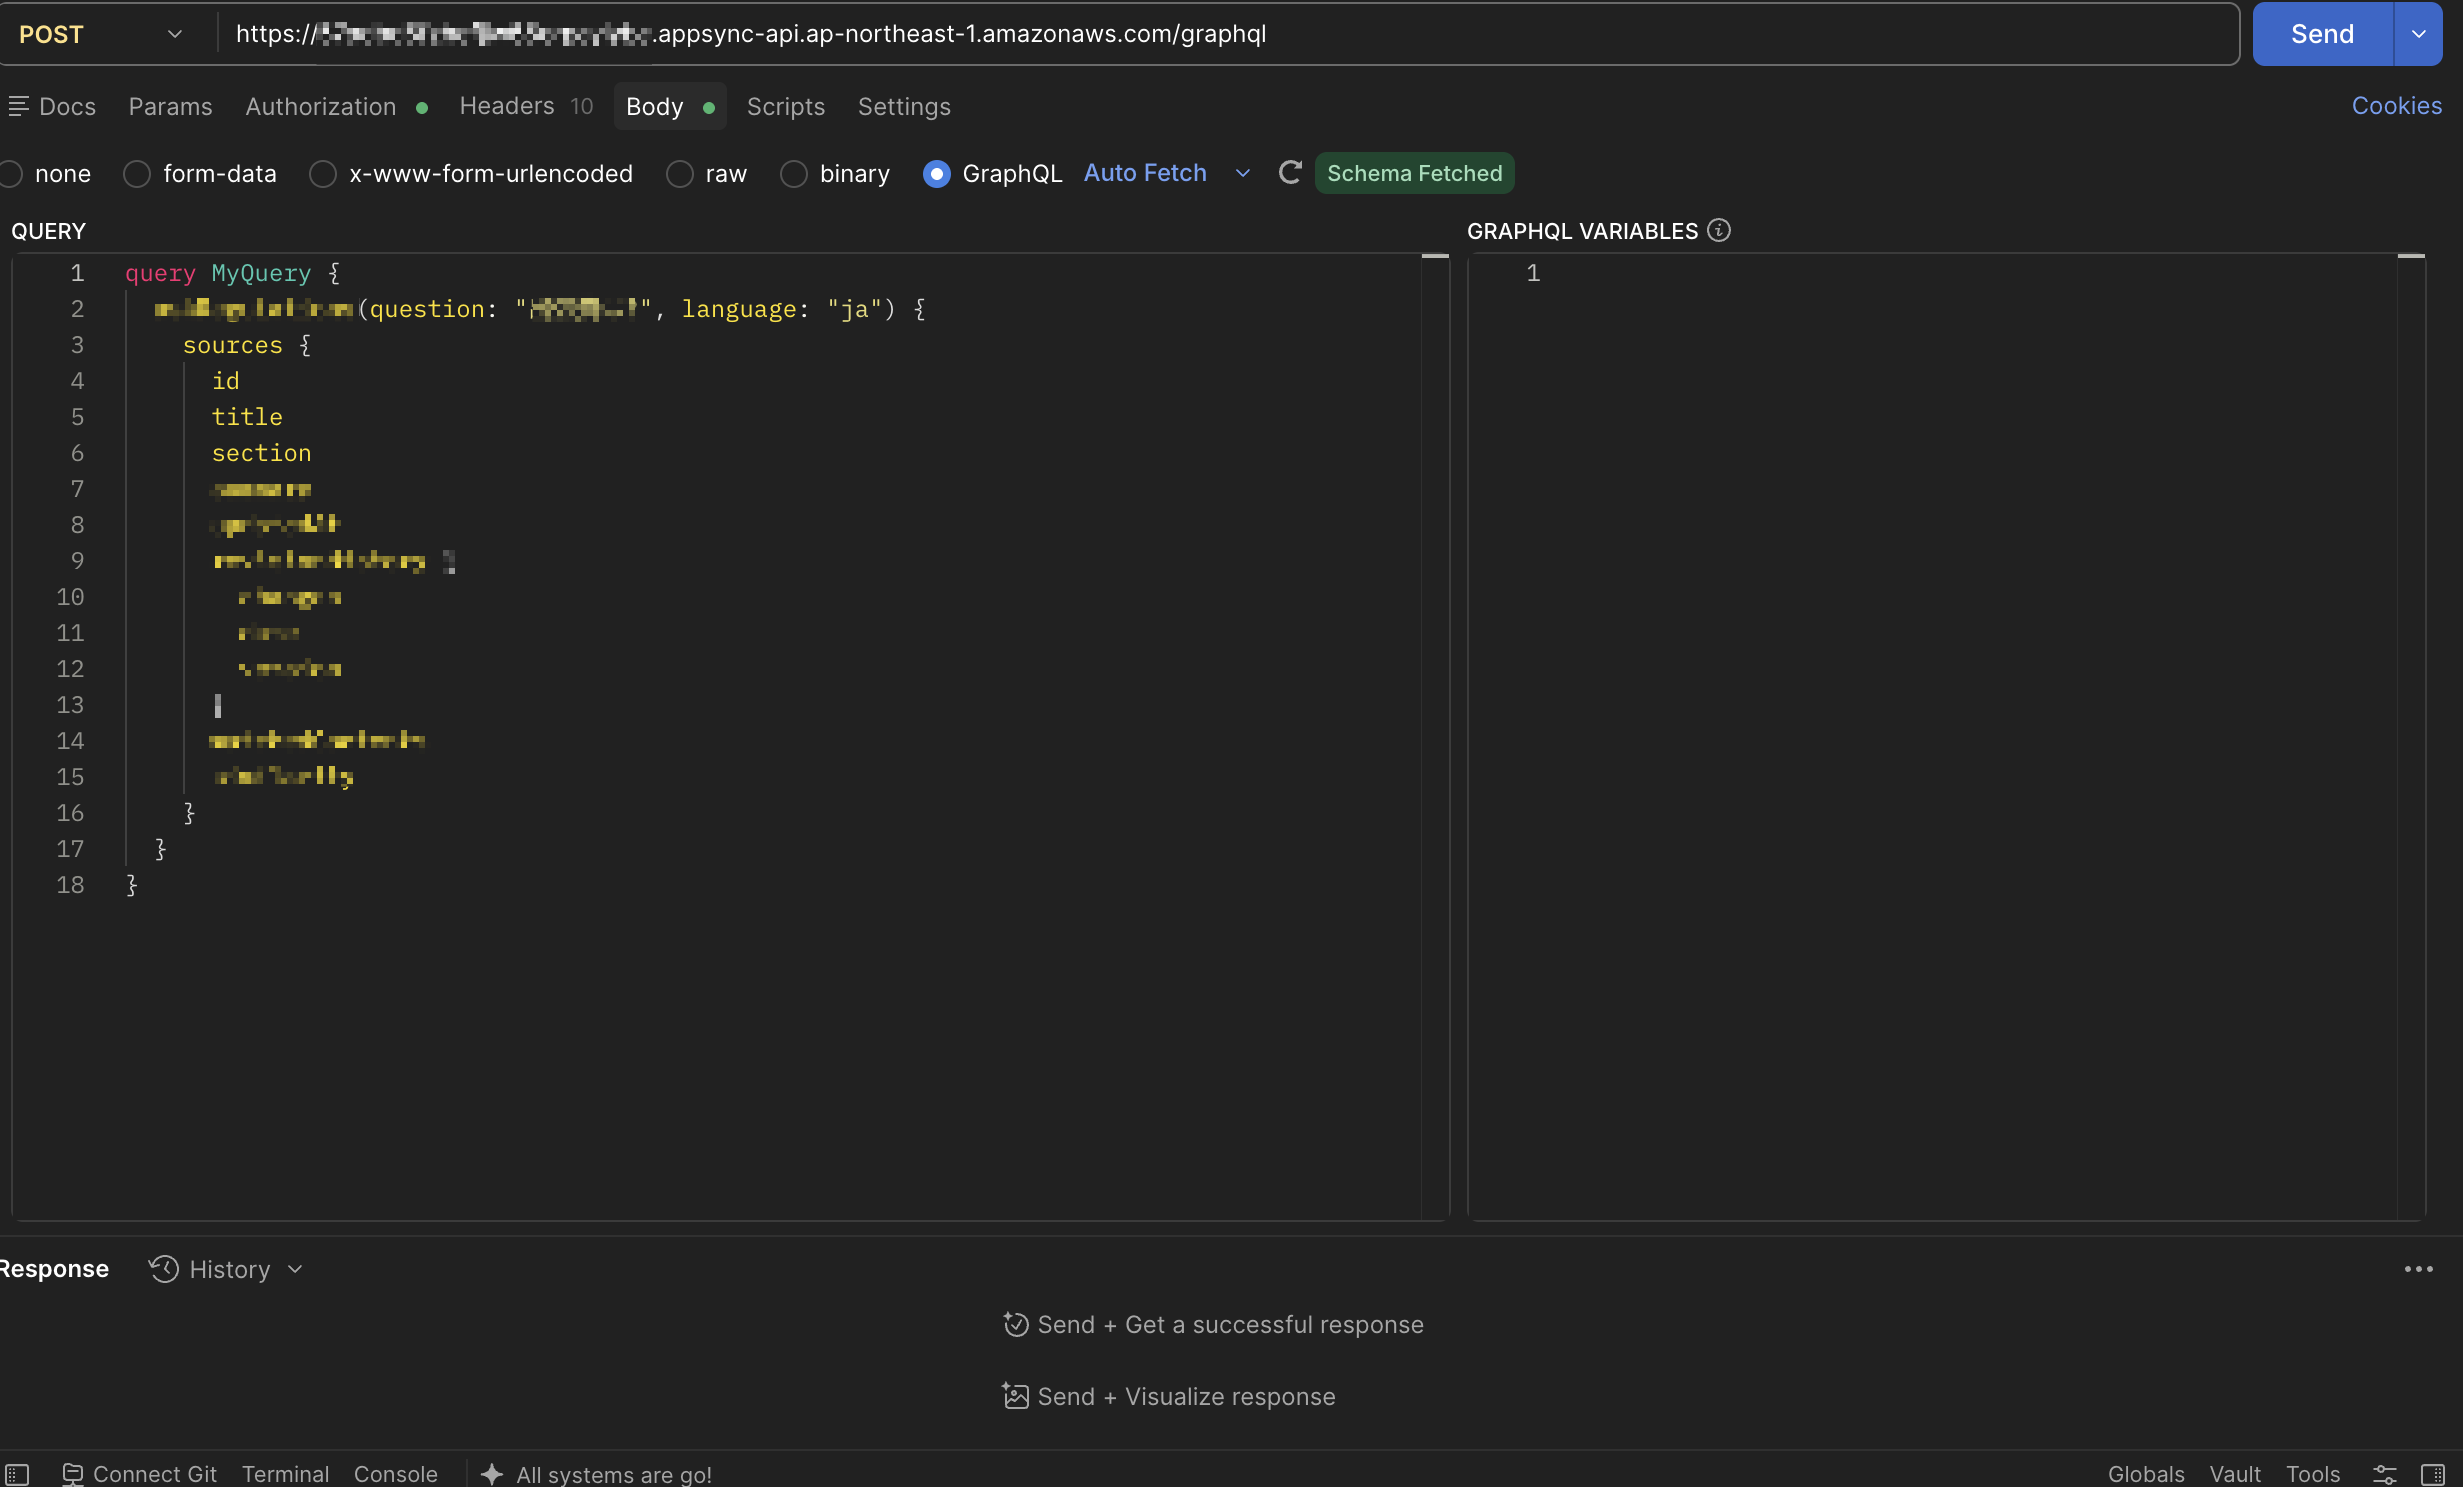Toggle the sidebar from status bar icon

(17, 1474)
